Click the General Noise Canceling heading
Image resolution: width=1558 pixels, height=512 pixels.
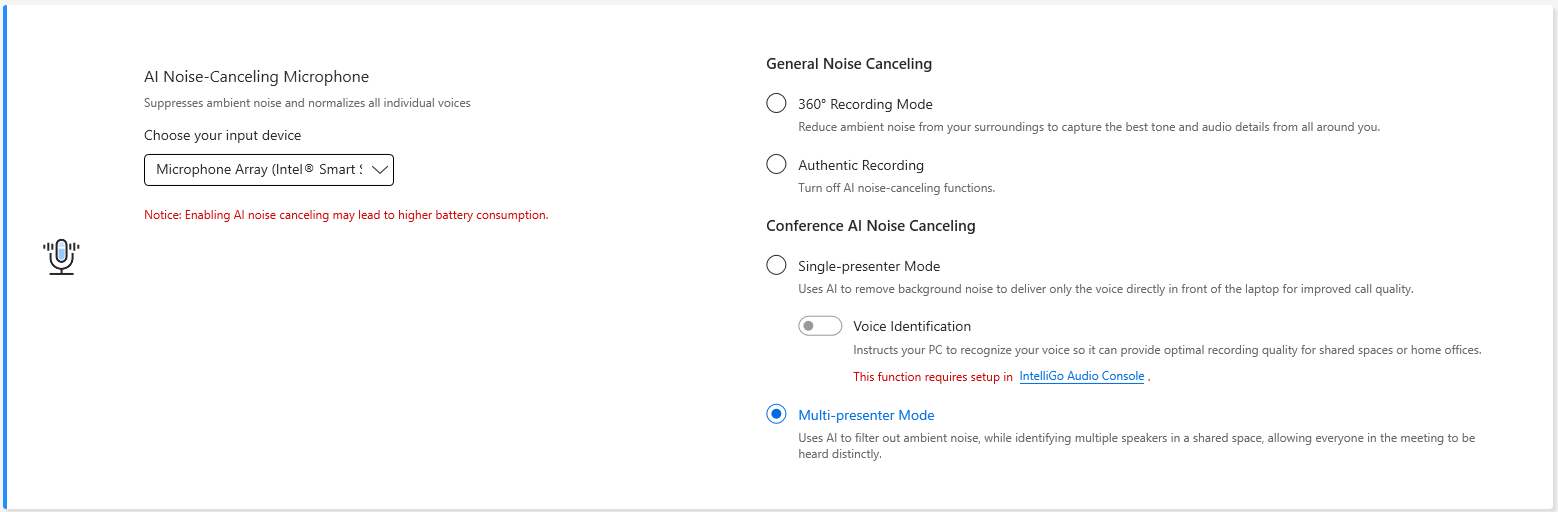click(x=849, y=64)
